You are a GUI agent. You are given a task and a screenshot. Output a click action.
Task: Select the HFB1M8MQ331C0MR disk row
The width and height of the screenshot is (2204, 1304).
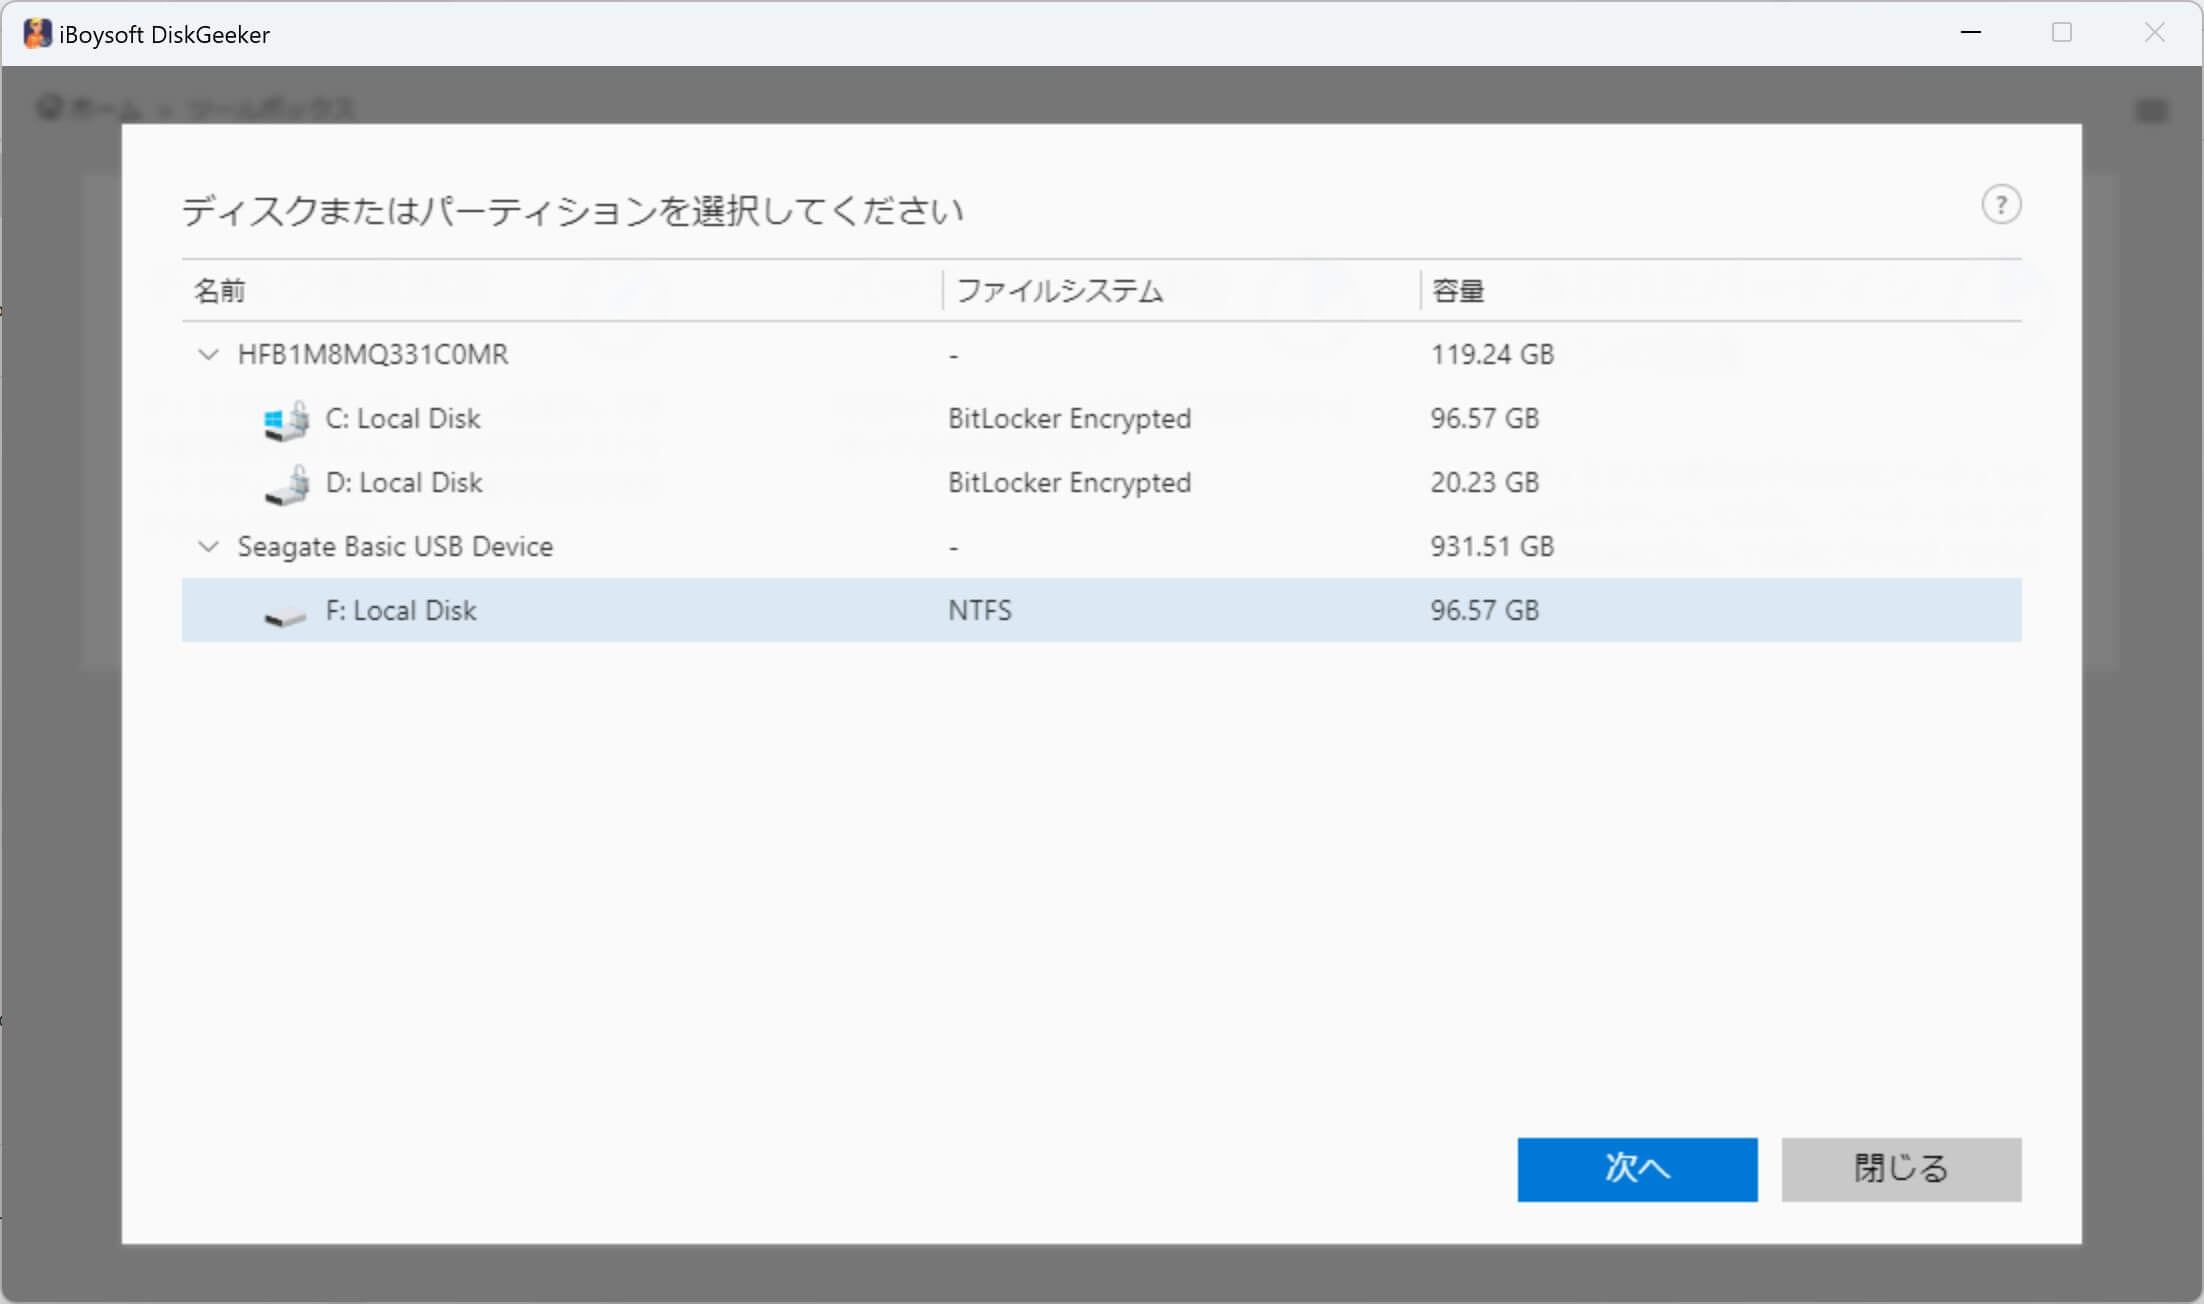pyautogui.click(x=1101, y=354)
